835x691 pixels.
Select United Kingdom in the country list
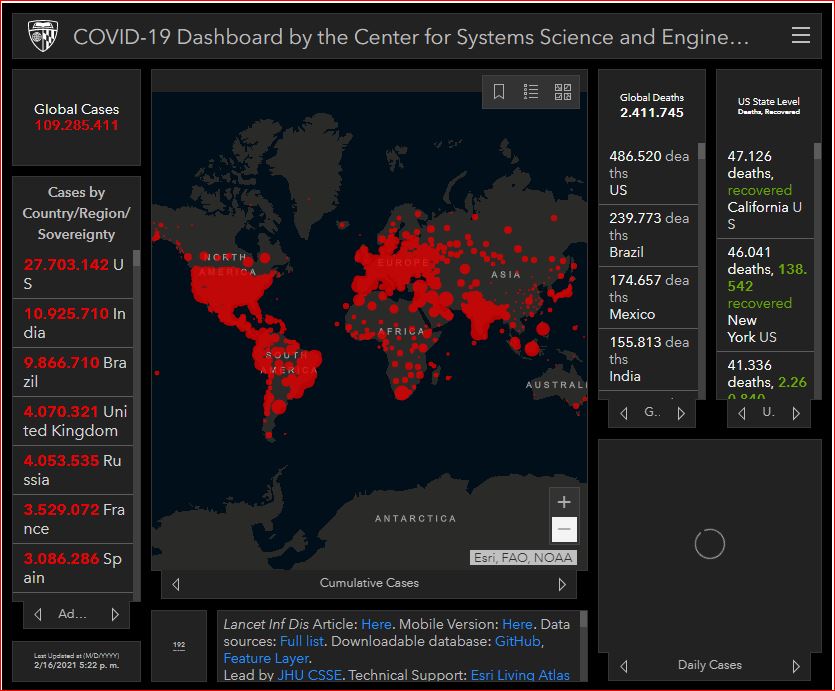(x=75, y=421)
